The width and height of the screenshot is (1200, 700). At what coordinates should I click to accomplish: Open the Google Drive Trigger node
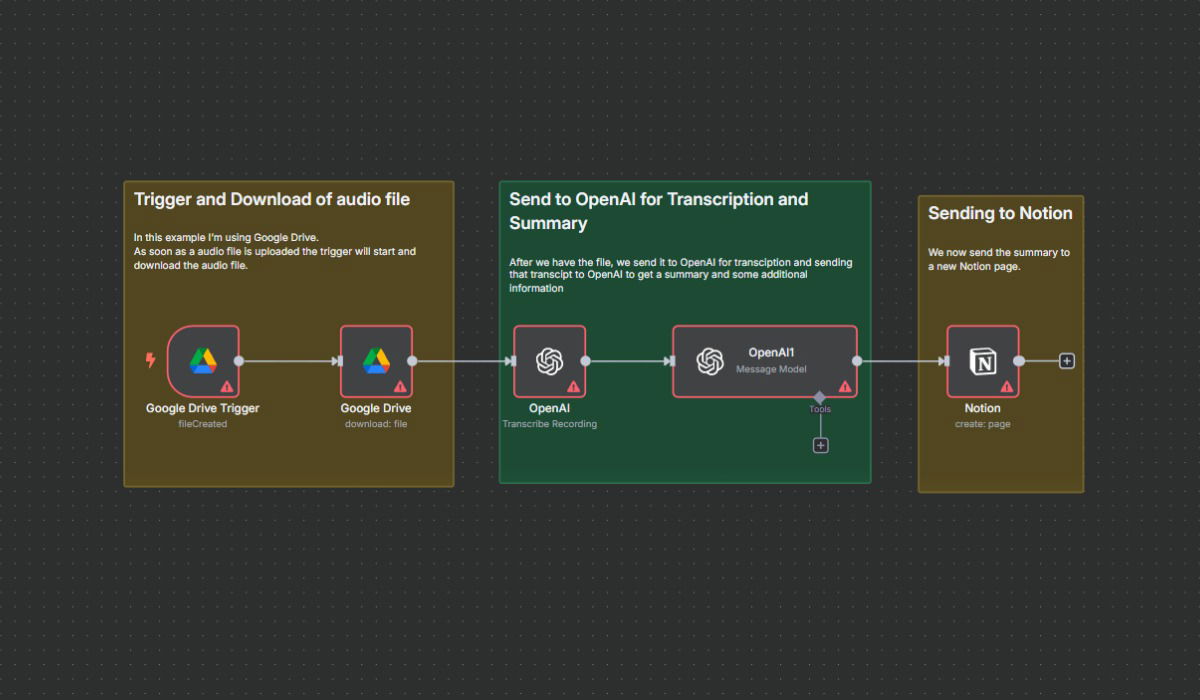[203, 361]
